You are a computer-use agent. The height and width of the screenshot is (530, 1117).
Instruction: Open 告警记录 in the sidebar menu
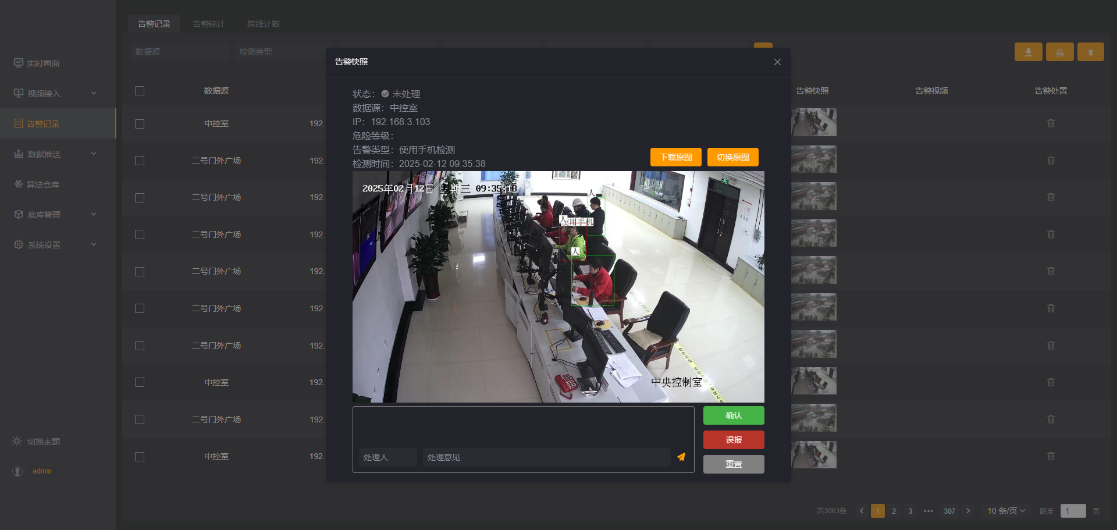click(x=58, y=123)
